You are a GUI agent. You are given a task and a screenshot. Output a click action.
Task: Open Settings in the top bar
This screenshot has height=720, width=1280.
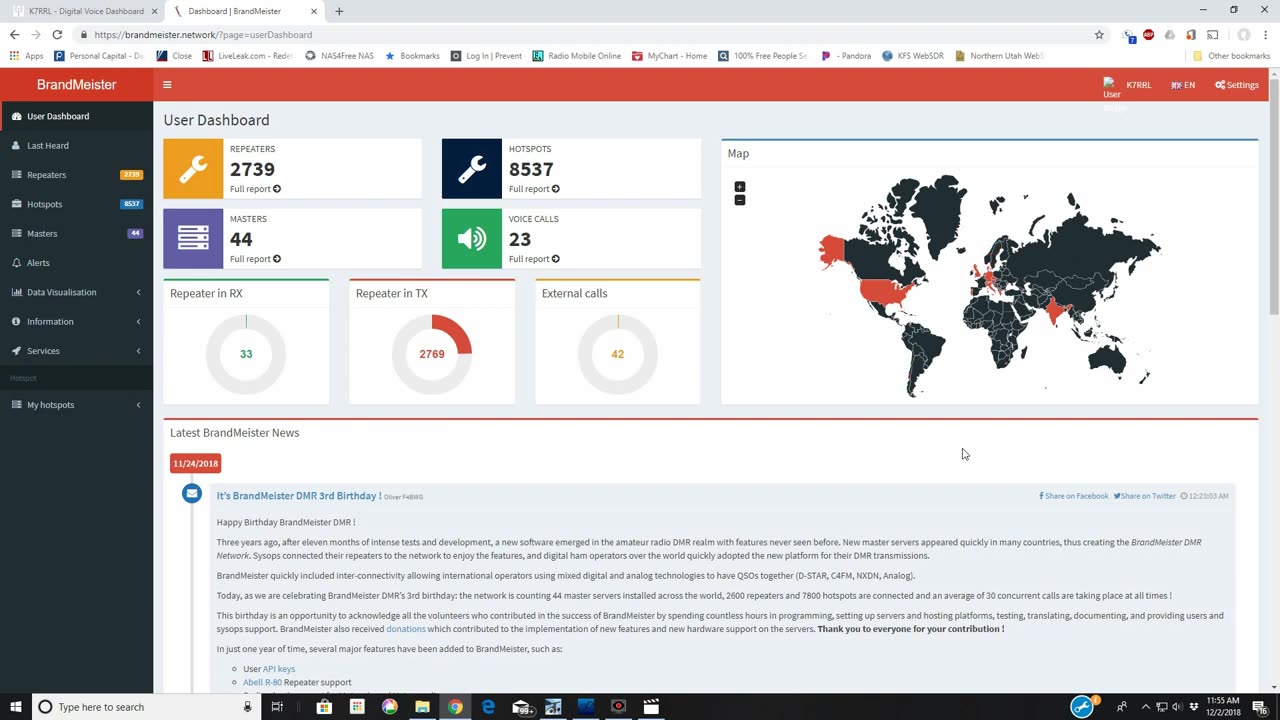(x=1237, y=85)
